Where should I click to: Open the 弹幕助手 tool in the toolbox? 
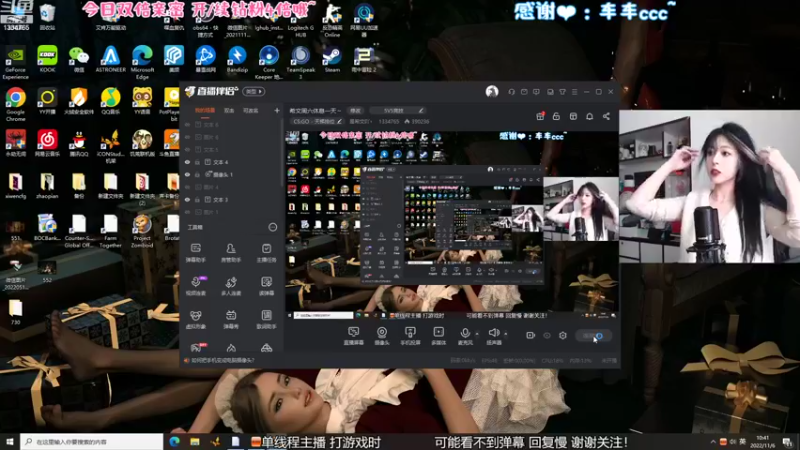(195, 253)
